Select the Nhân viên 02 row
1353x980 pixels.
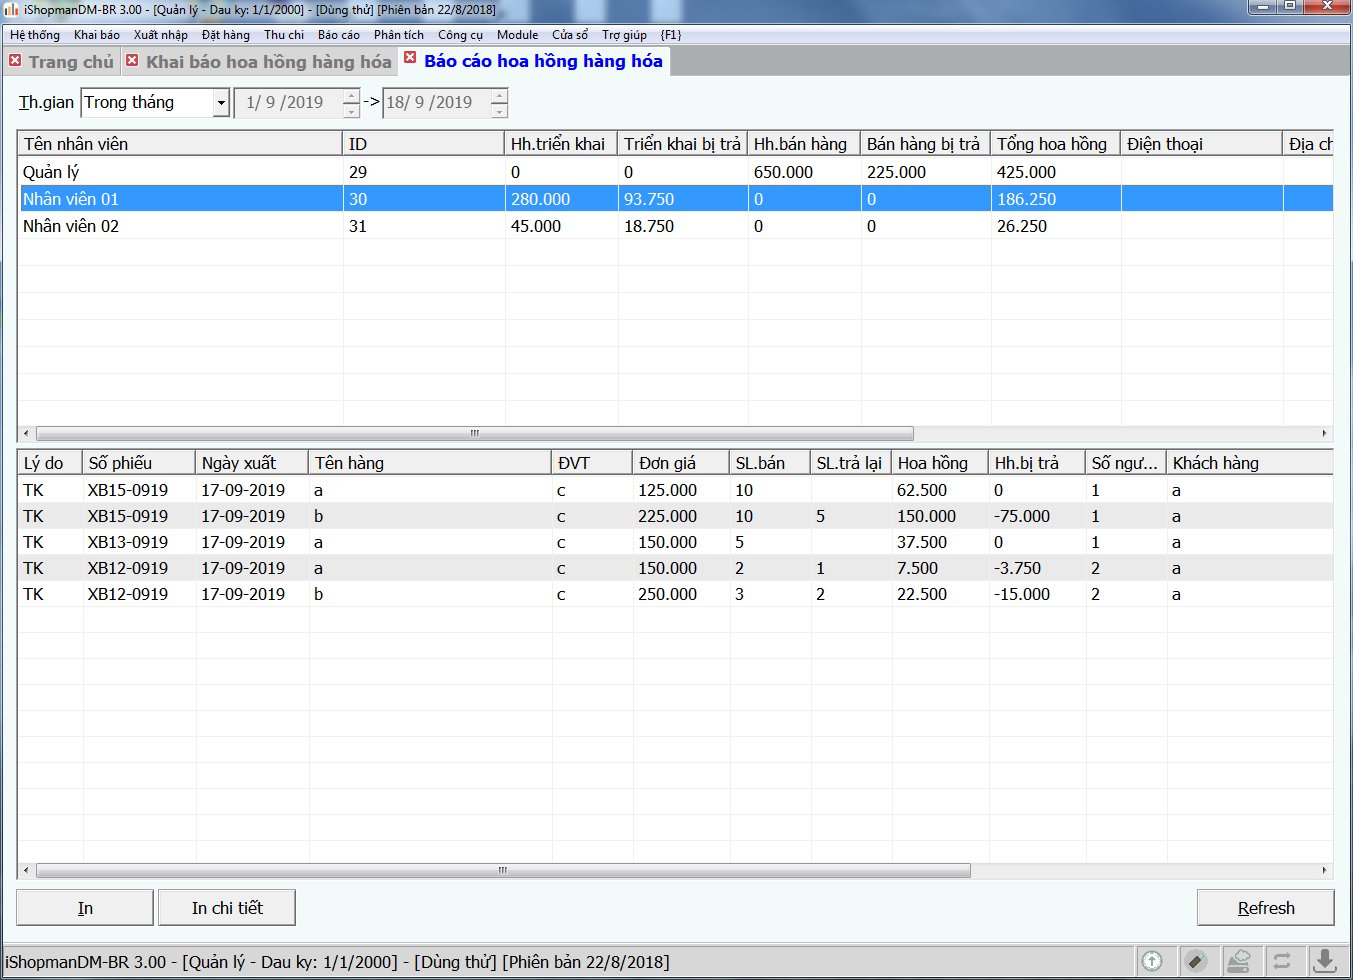point(675,226)
